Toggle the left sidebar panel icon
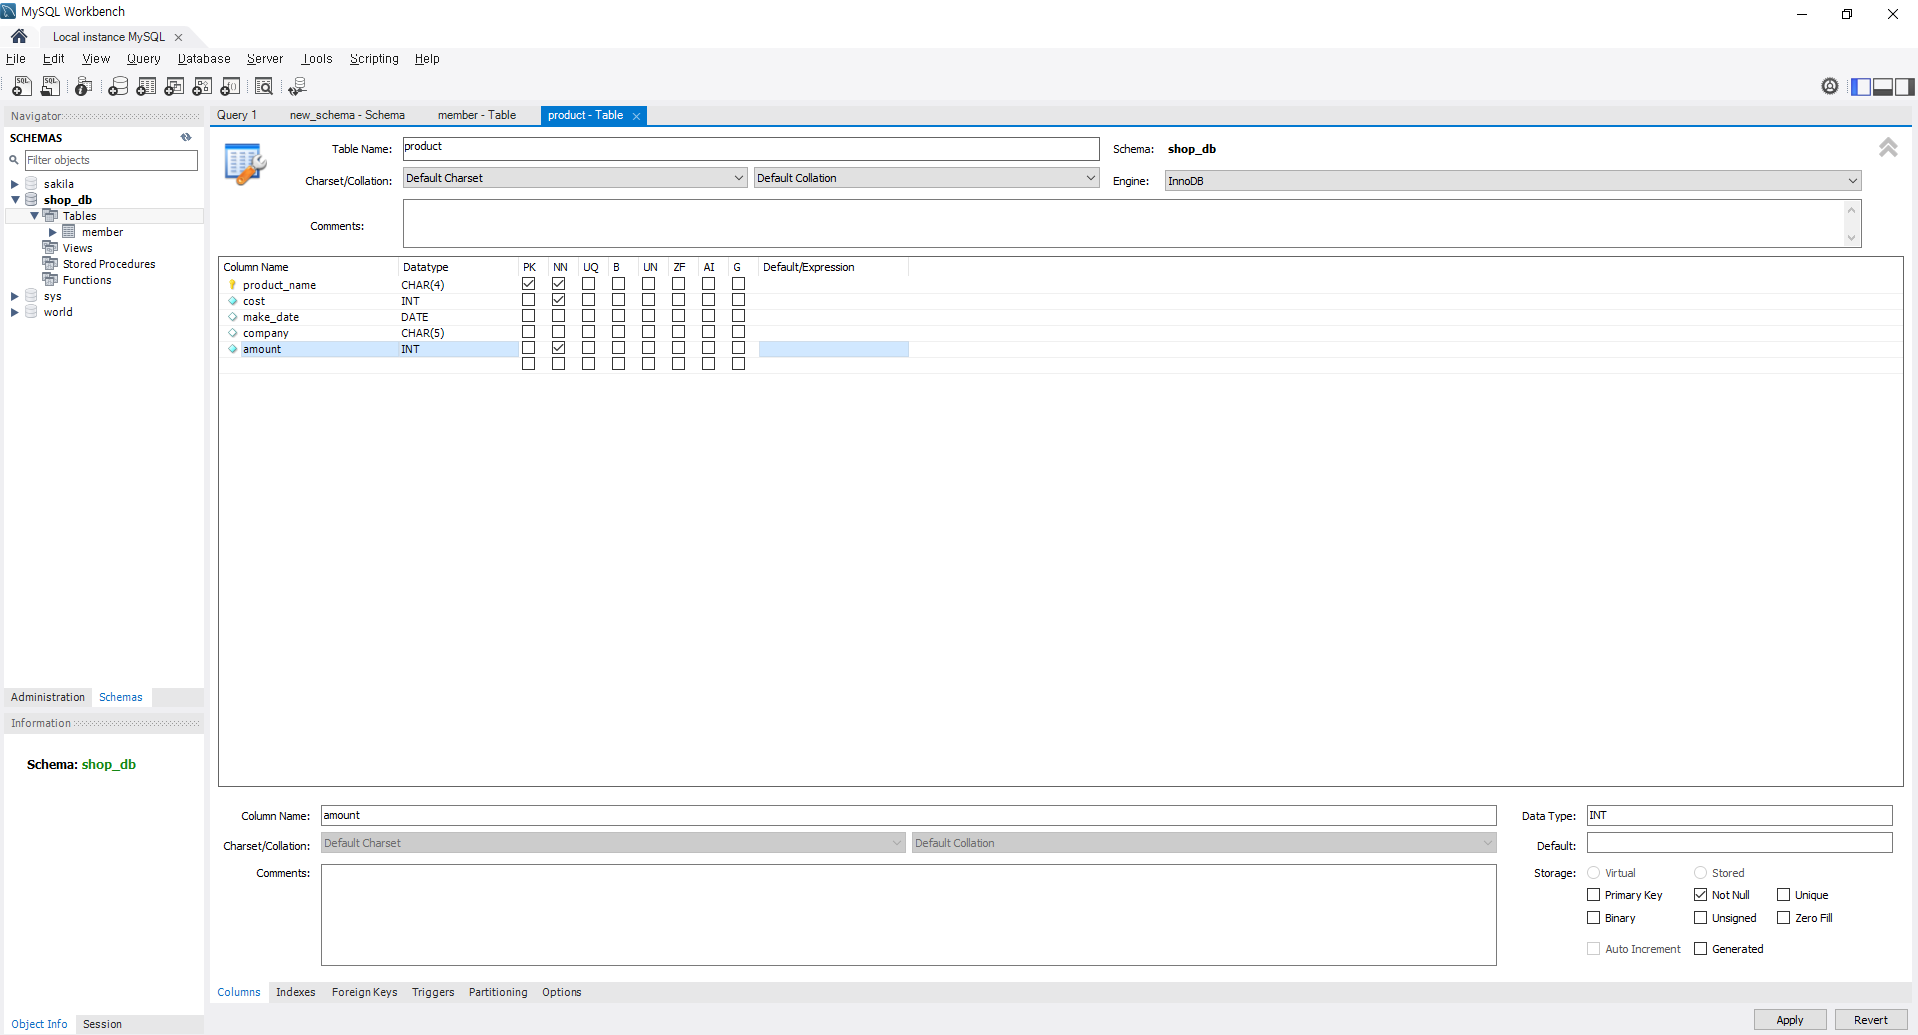 tap(1861, 87)
